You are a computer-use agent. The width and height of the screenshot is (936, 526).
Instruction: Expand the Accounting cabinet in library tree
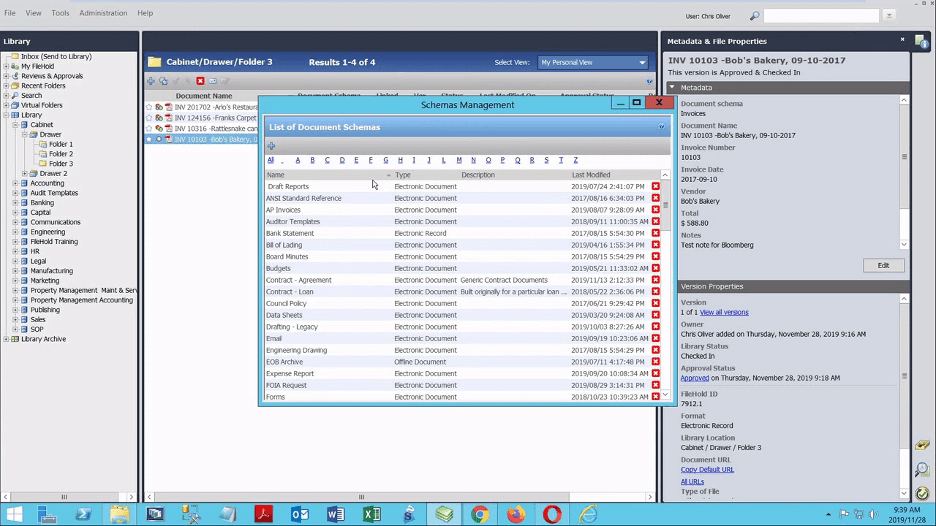click(14, 183)
